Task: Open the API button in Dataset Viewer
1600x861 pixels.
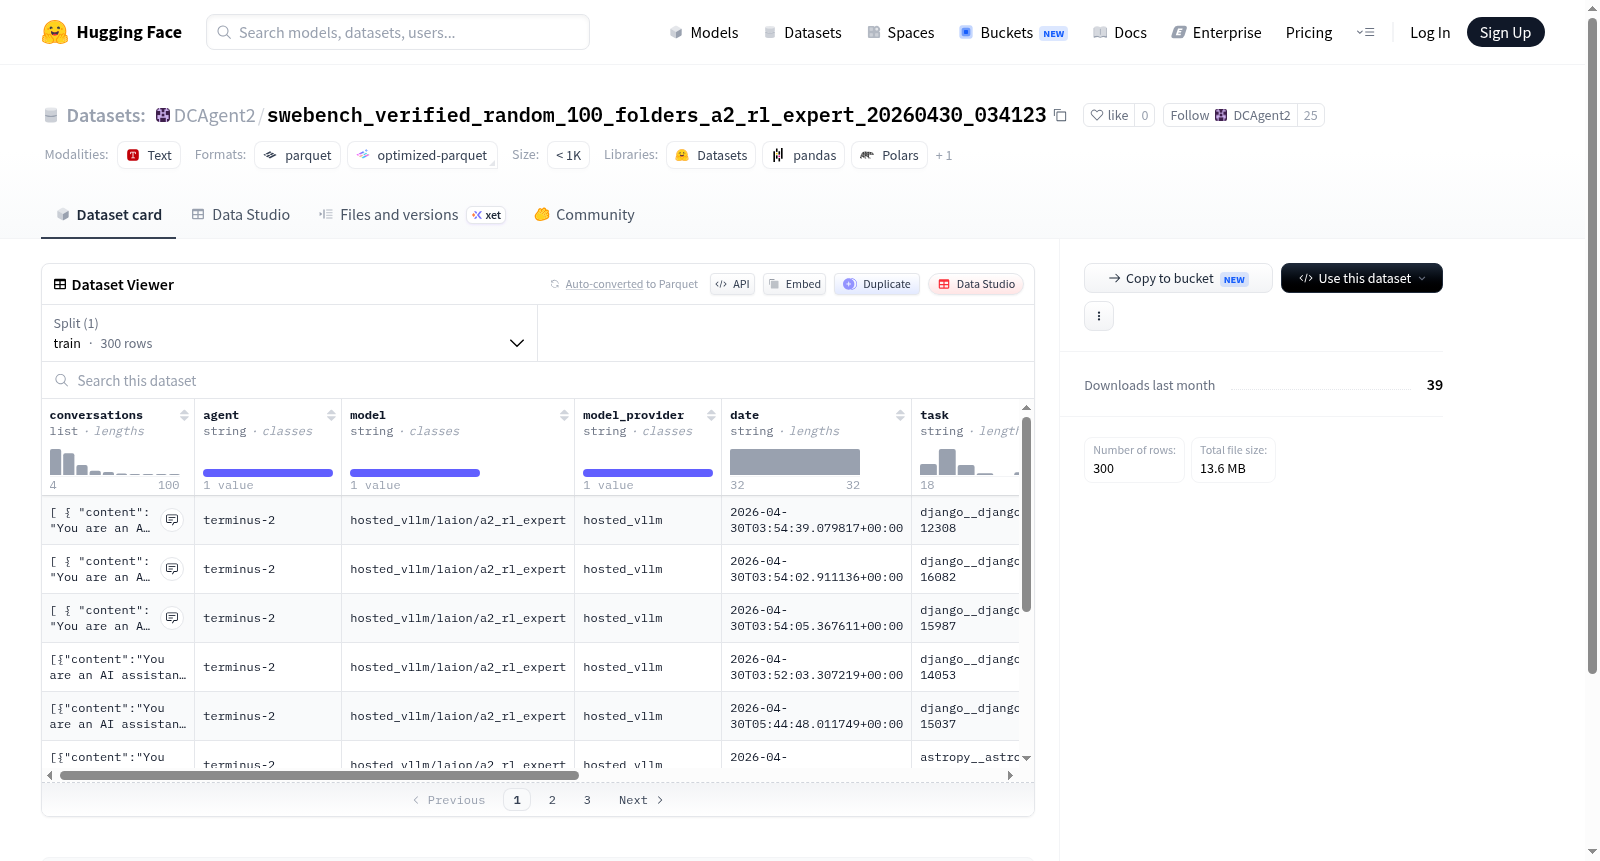Action: point(732,284)
